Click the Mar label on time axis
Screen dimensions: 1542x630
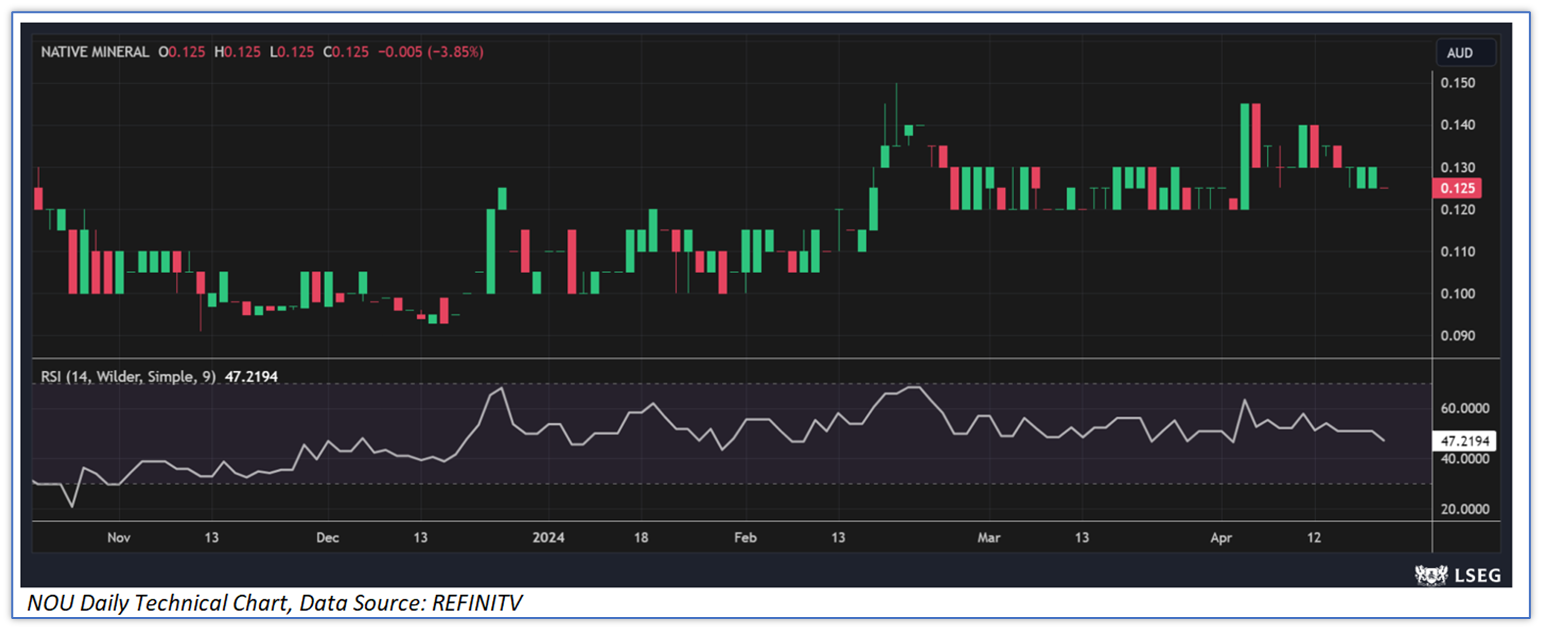(x=989, y=537)
